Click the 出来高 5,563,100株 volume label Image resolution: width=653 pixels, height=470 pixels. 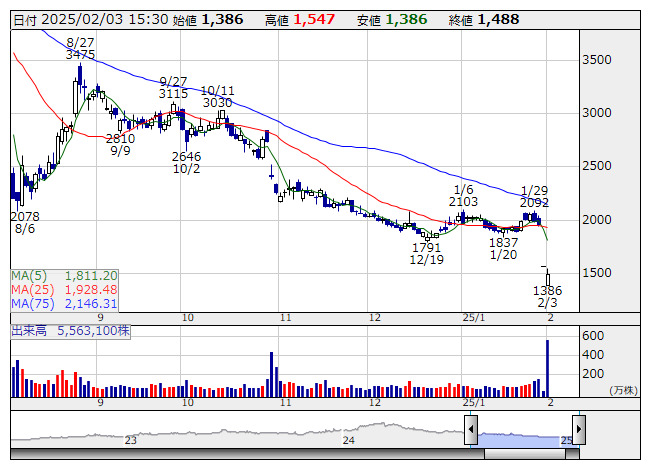(x=70, y=331)
